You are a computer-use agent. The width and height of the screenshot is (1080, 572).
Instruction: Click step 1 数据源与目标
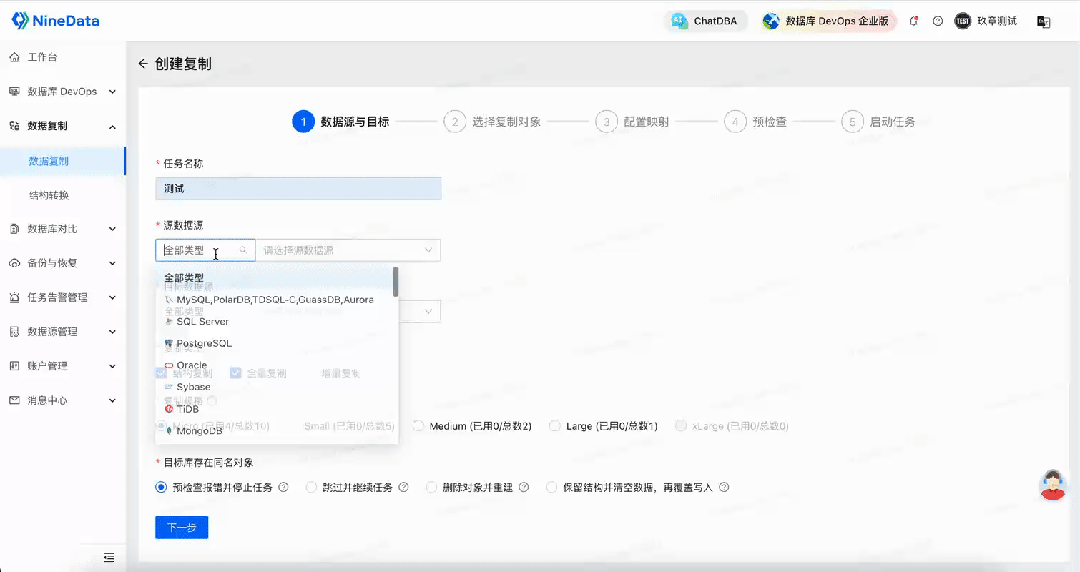coord(341,122)
